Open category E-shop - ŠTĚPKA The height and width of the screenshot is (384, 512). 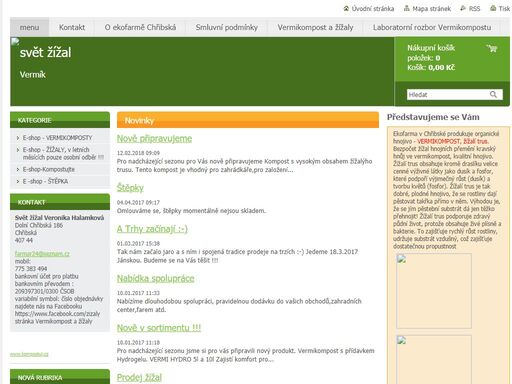[x=45, y=181]
